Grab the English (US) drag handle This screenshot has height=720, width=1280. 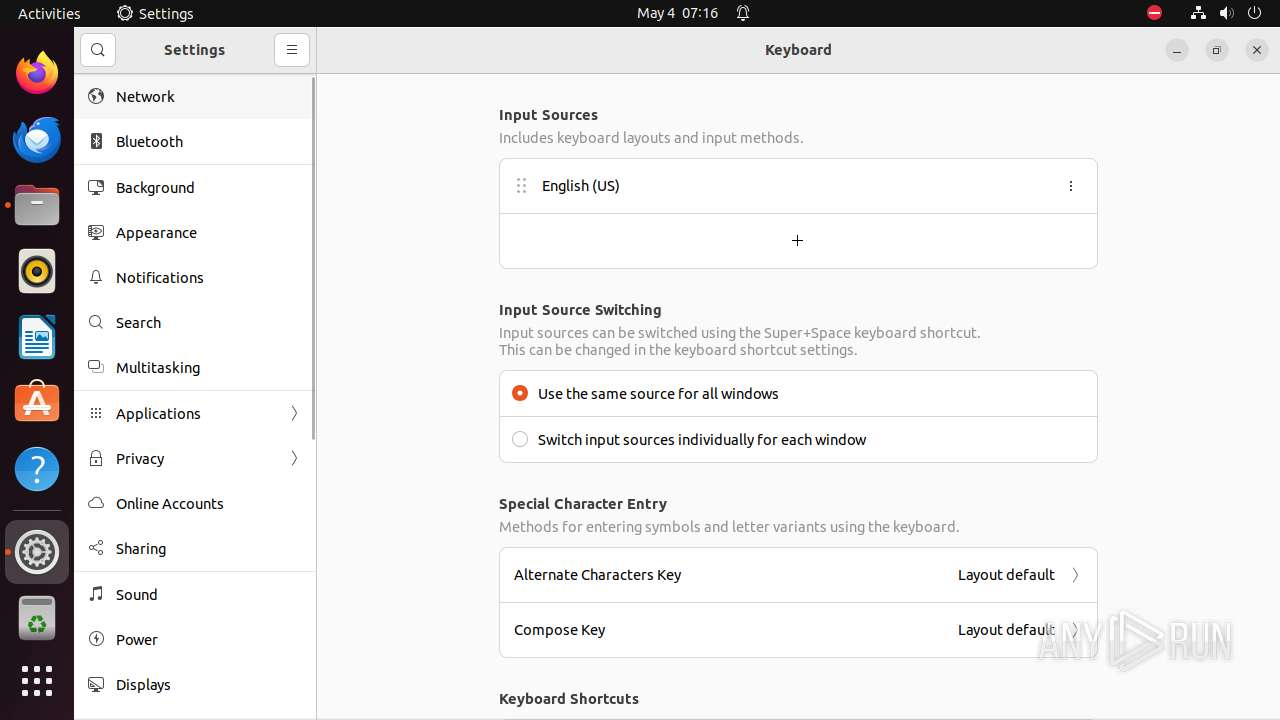coord(521,186)
